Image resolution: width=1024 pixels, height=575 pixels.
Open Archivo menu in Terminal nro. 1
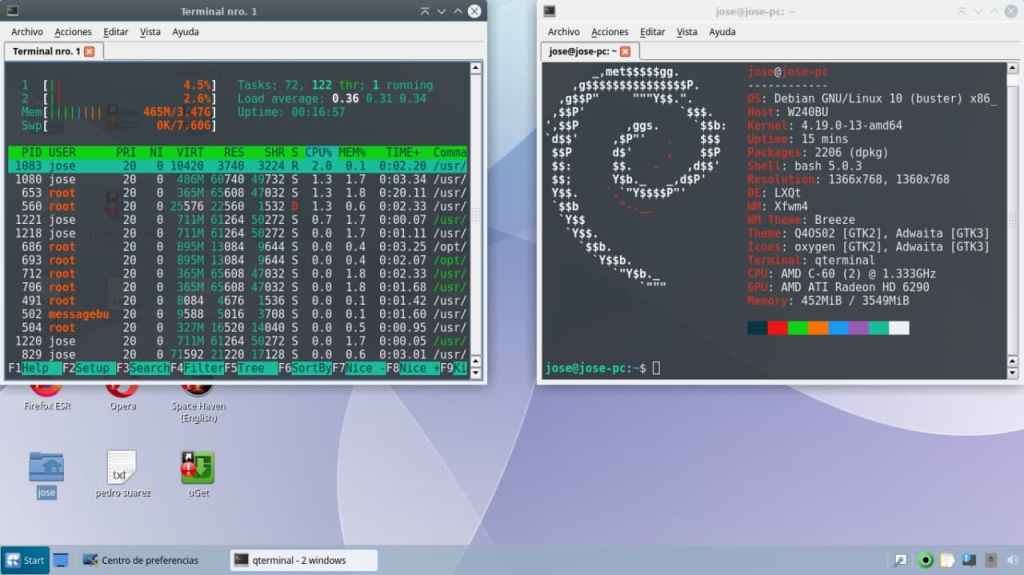pyautogui.click(x=27, y=32)
